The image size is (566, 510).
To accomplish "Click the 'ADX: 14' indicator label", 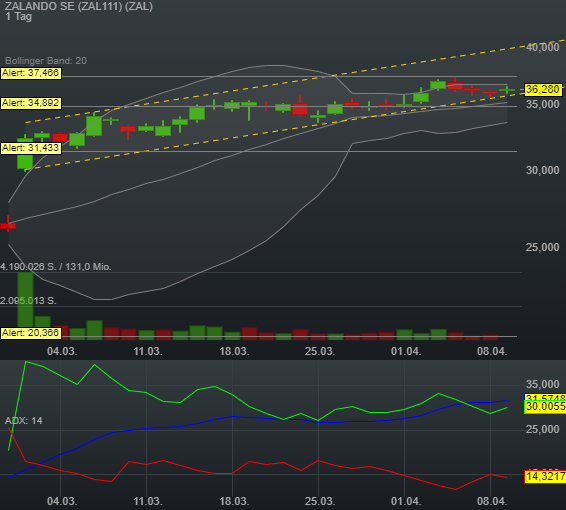I will pyautogui.click(x=23, y=421).
